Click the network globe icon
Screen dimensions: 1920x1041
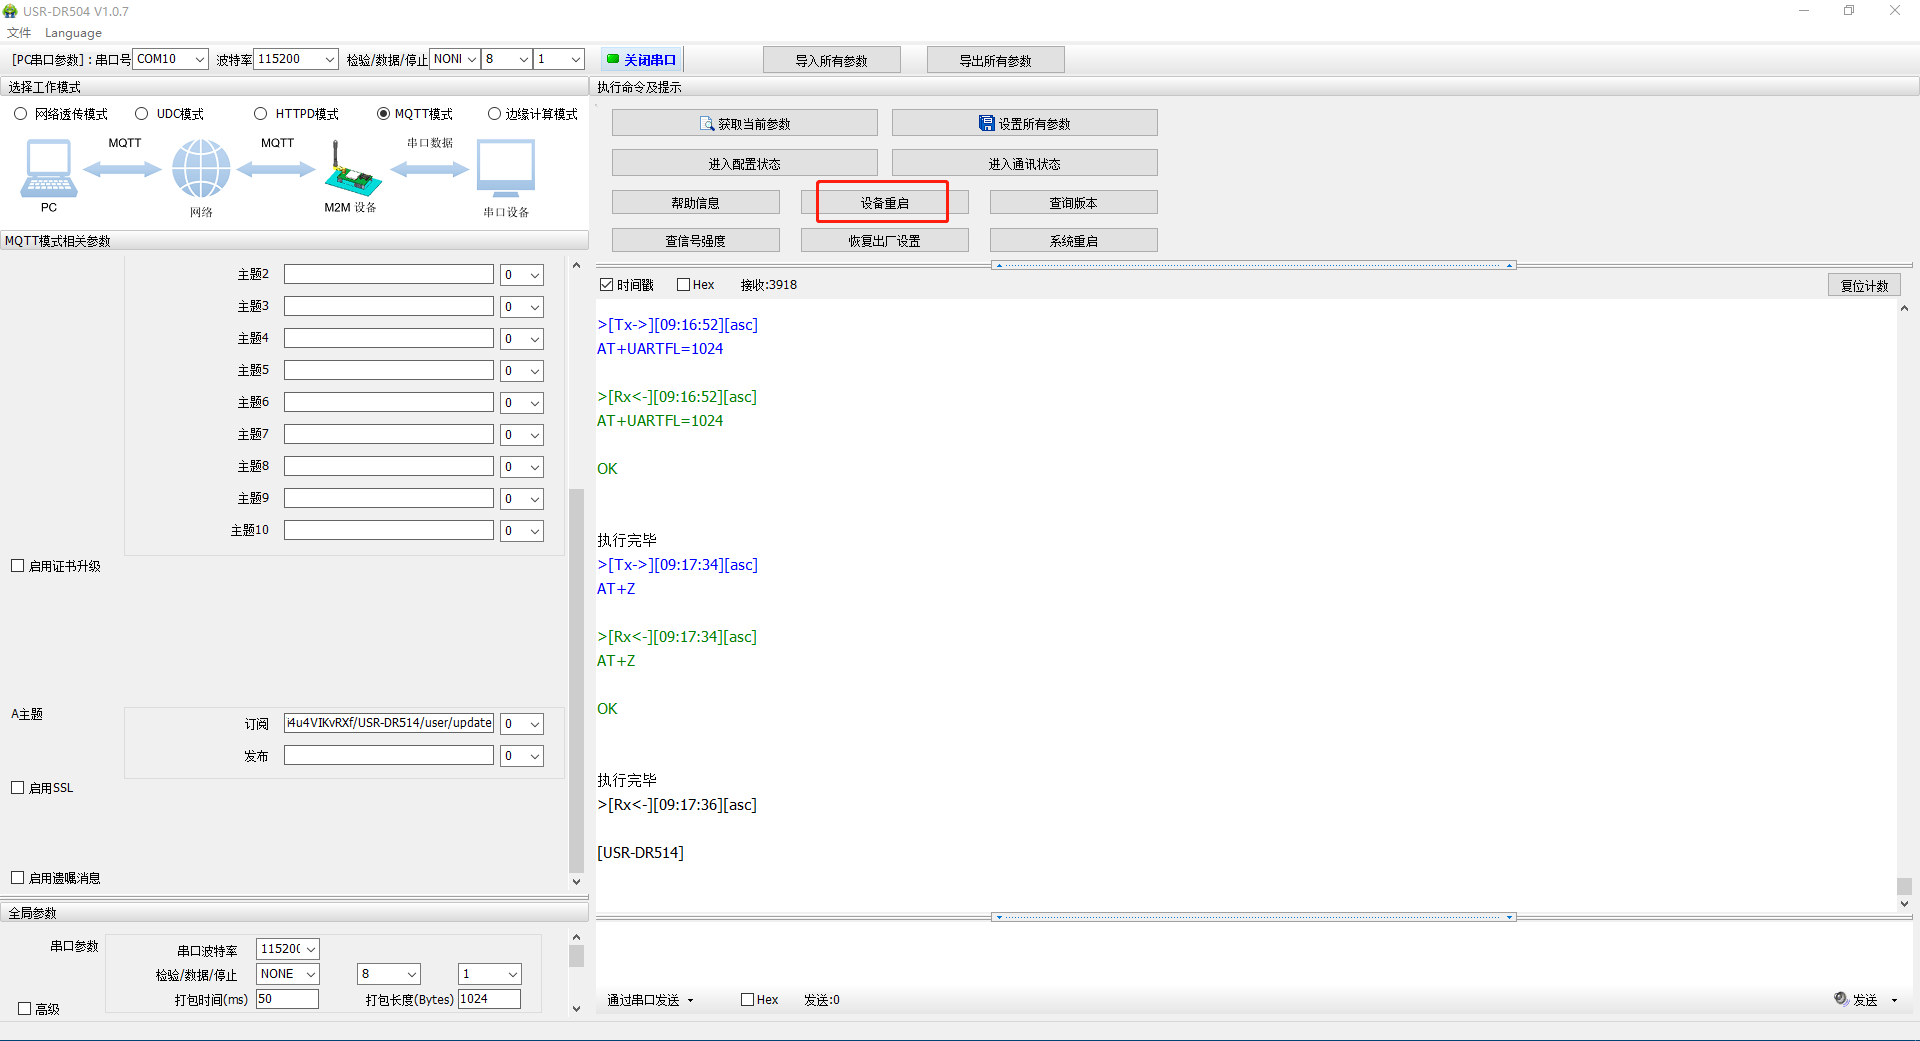click(201, 168)
